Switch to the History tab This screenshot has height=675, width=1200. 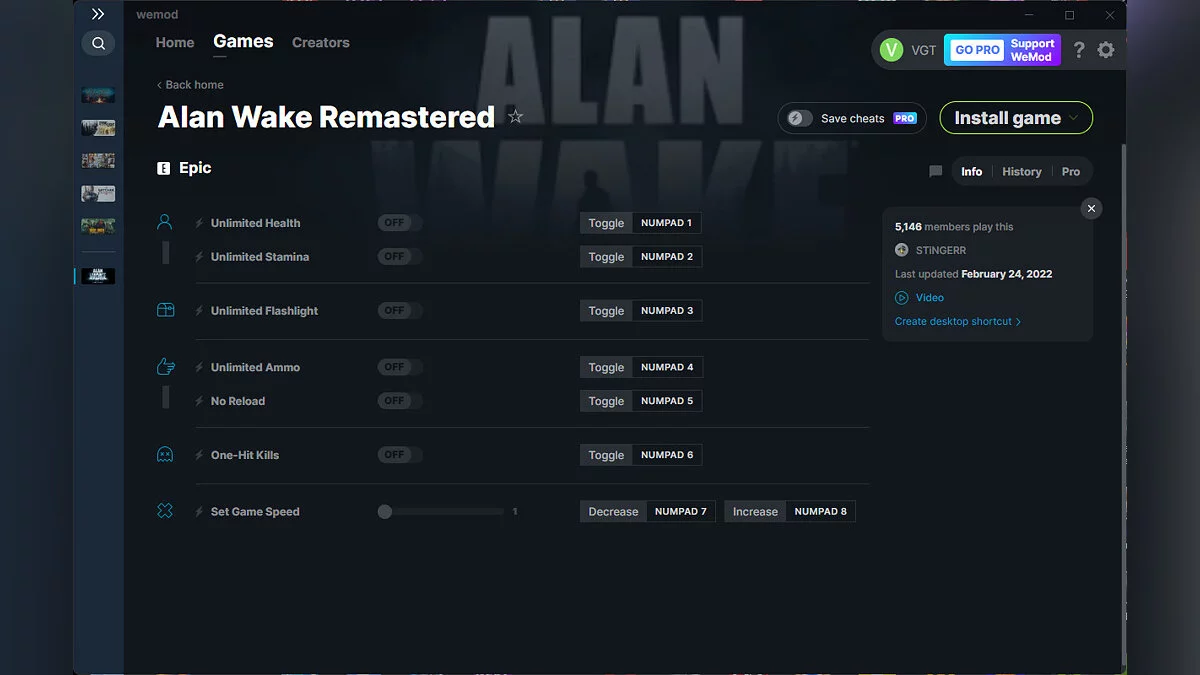(1021, 171)
